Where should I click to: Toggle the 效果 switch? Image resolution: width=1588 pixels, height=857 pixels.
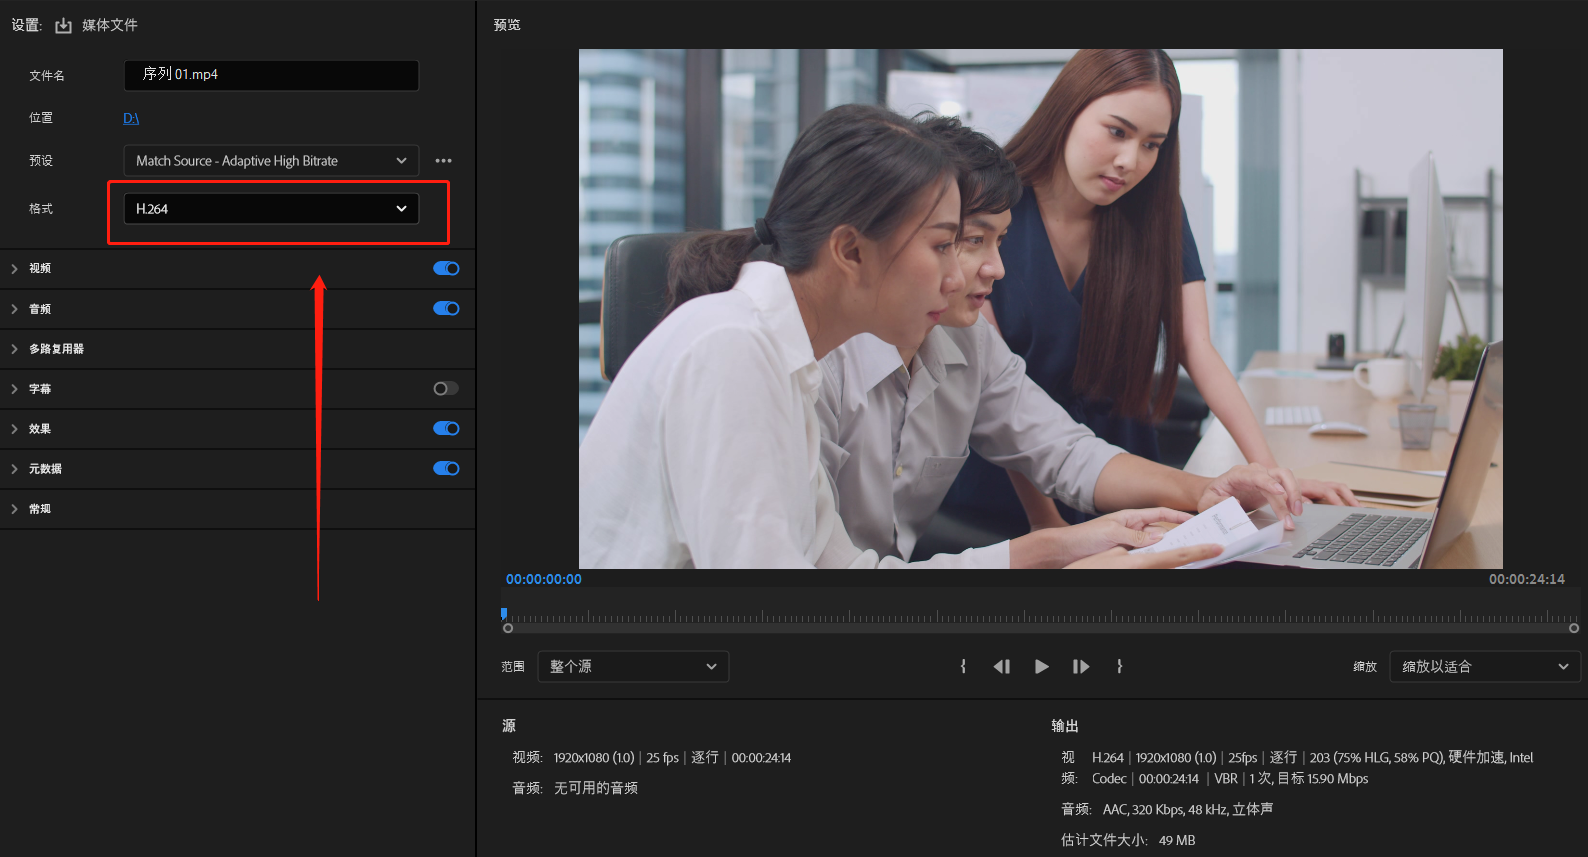click(446, 428)
